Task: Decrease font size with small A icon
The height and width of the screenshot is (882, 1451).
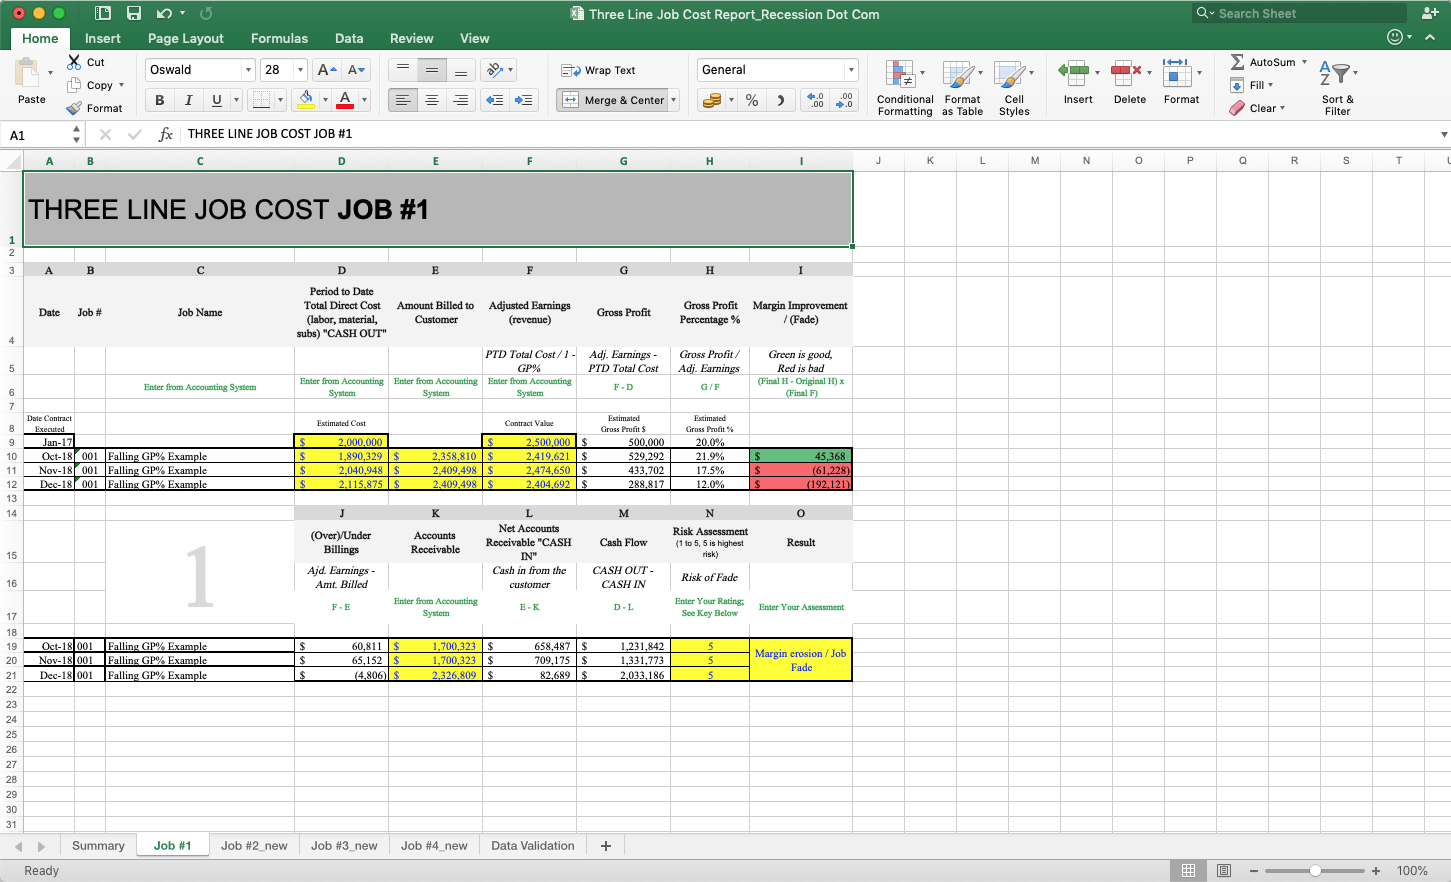Action: [357, 70]
